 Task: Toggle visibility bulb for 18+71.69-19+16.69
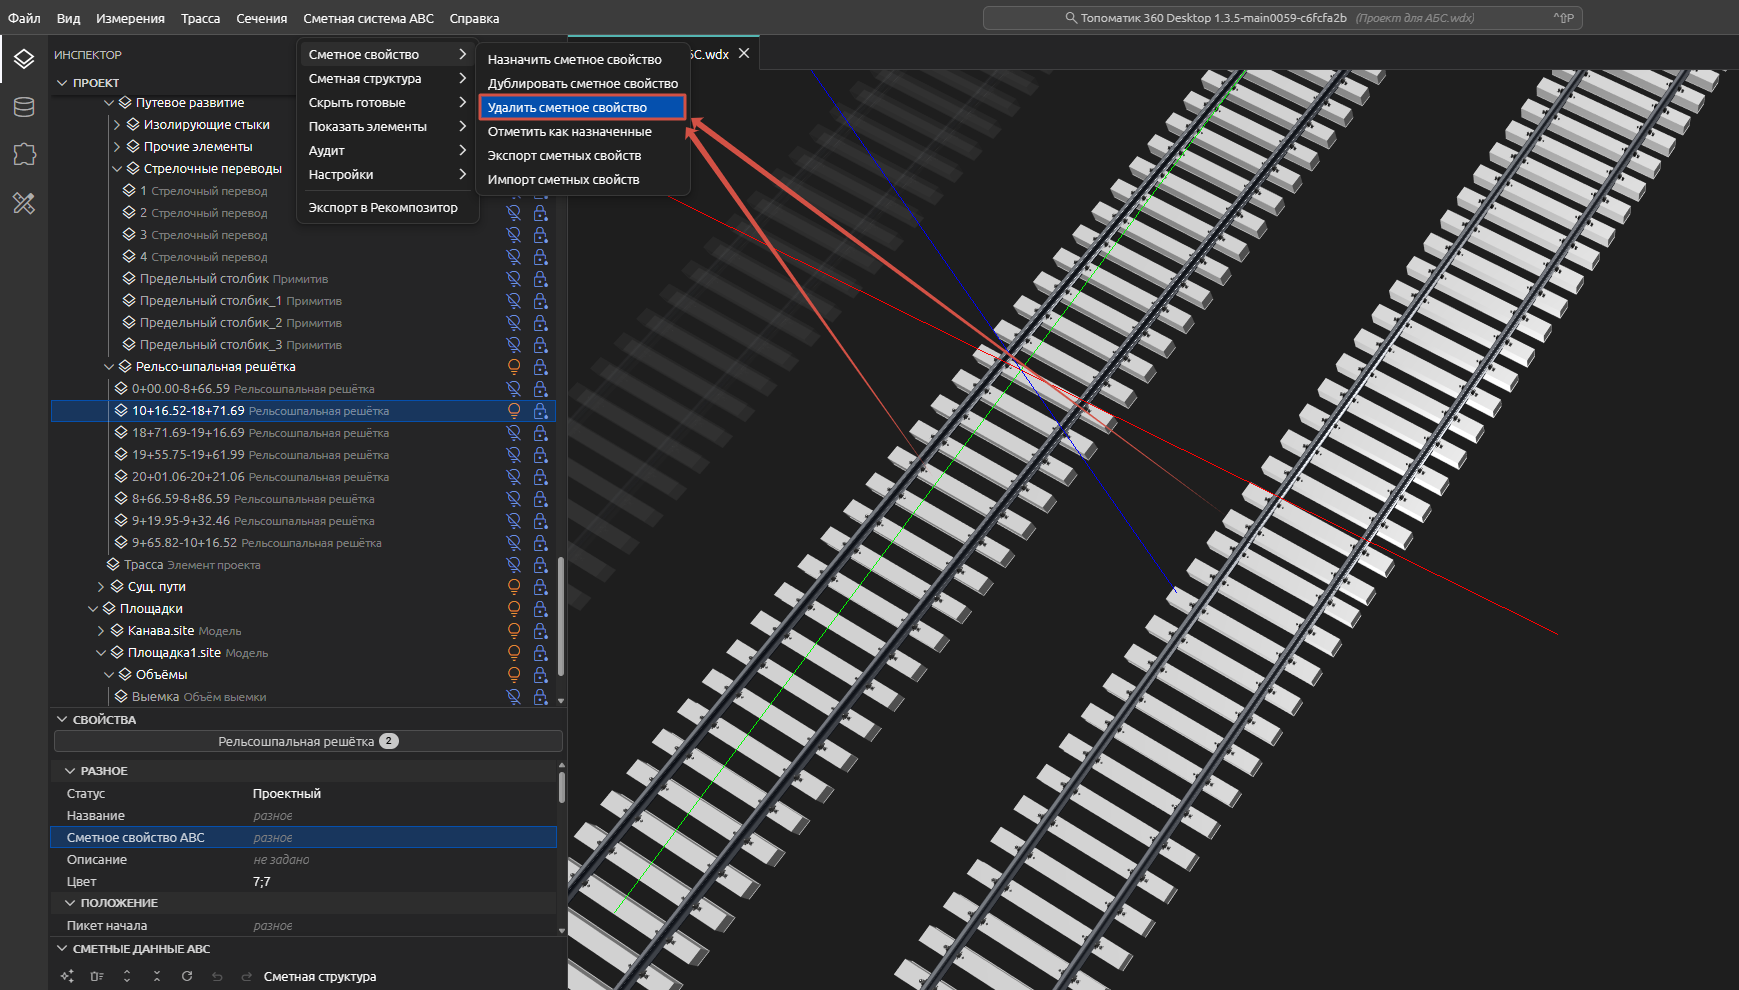click(x=514, y=433)
